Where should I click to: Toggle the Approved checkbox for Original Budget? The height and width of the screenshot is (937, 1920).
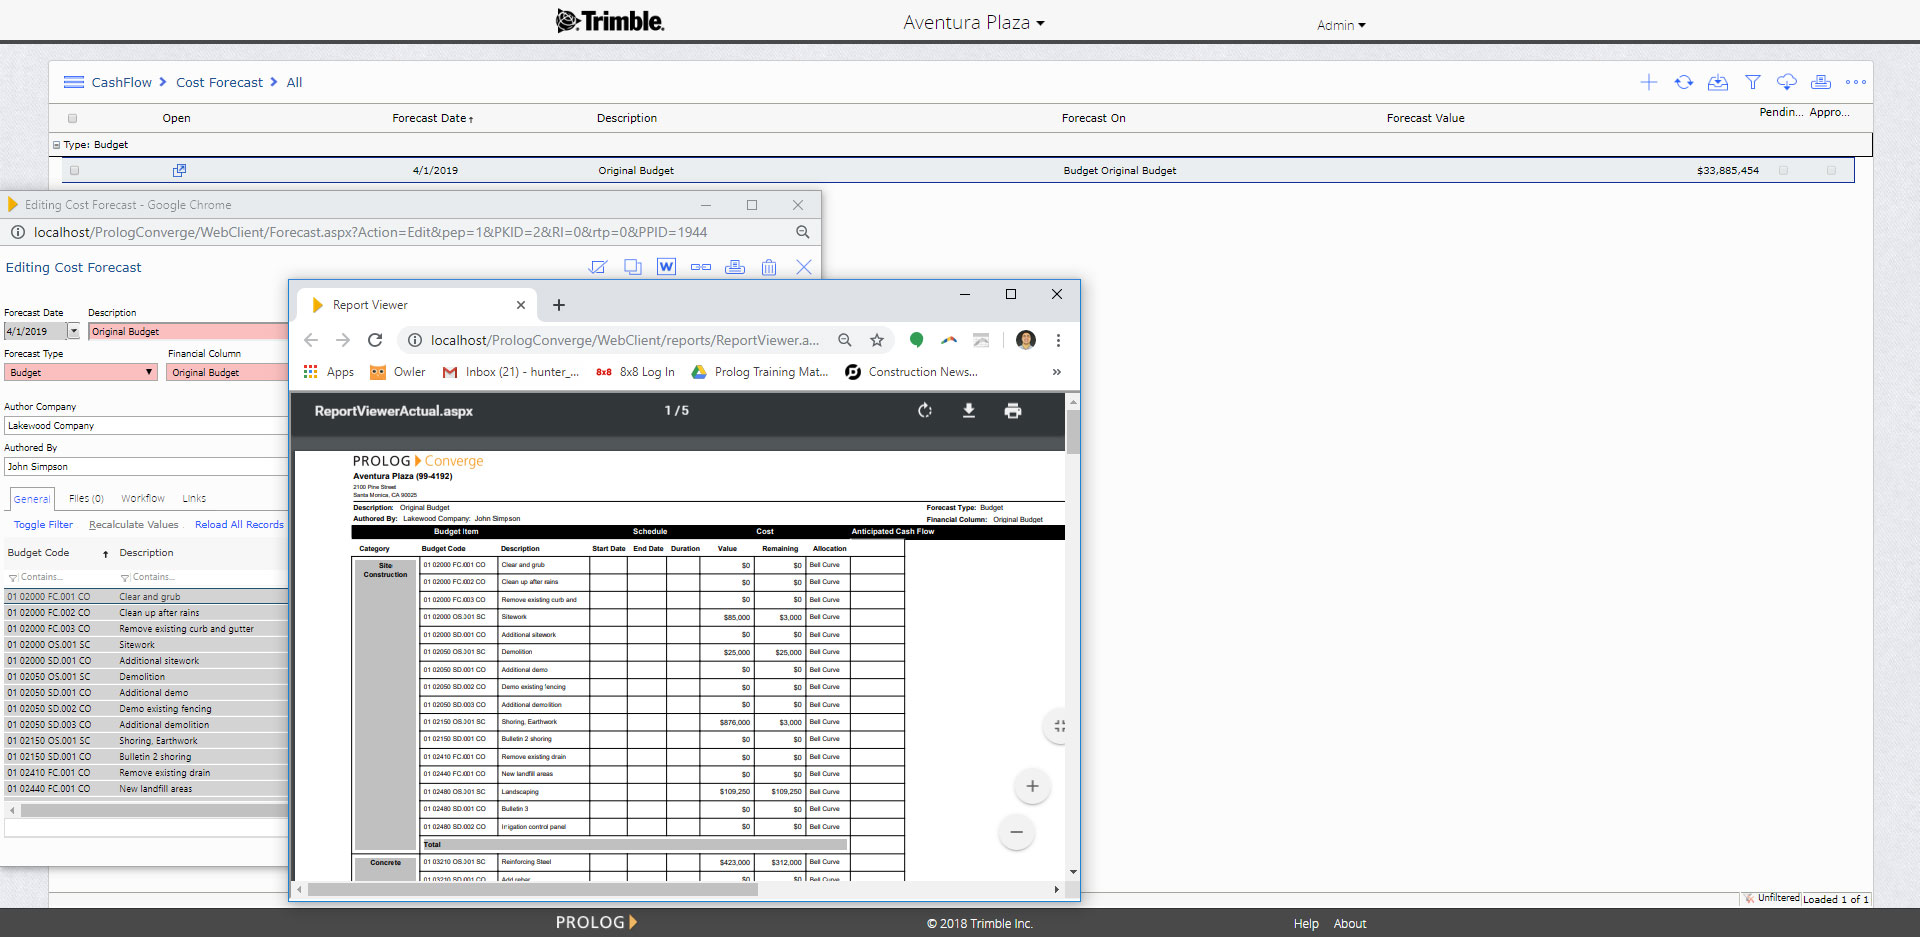[1832, 171]
